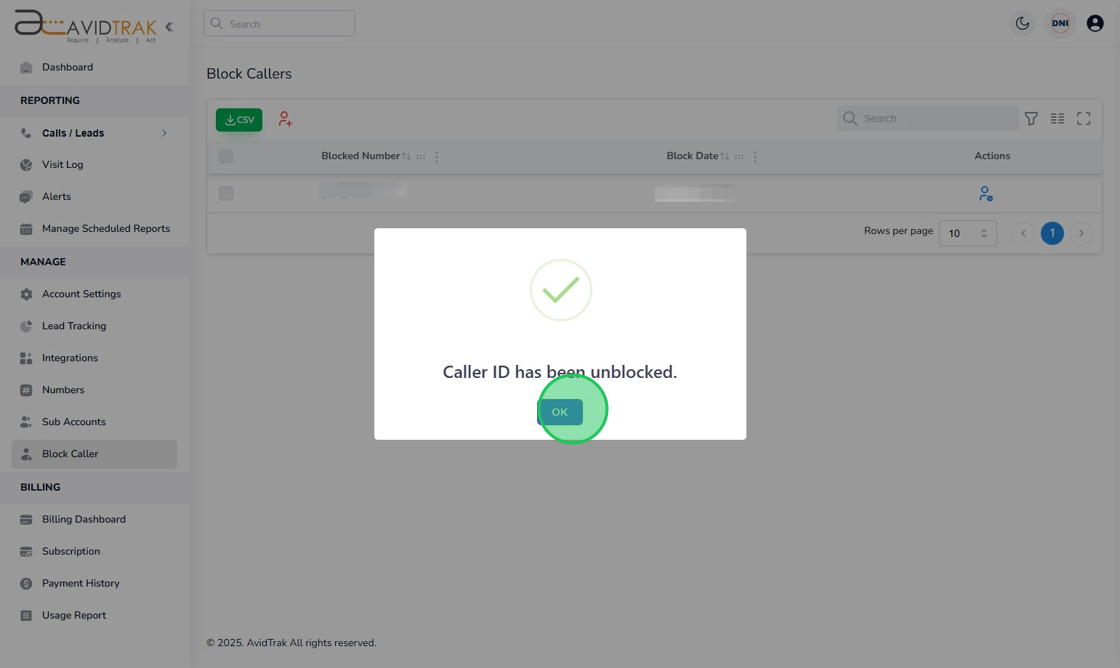This screenshot has height=668, width=1120.
Task: Open the user profile account icon
Action: (x=1095, y=23)
